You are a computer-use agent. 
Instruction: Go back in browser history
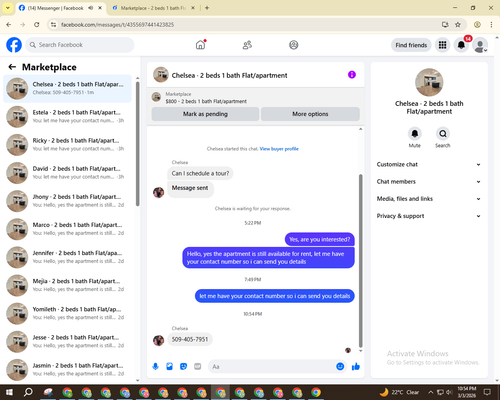pyautogui.click(x=9, y=24)
